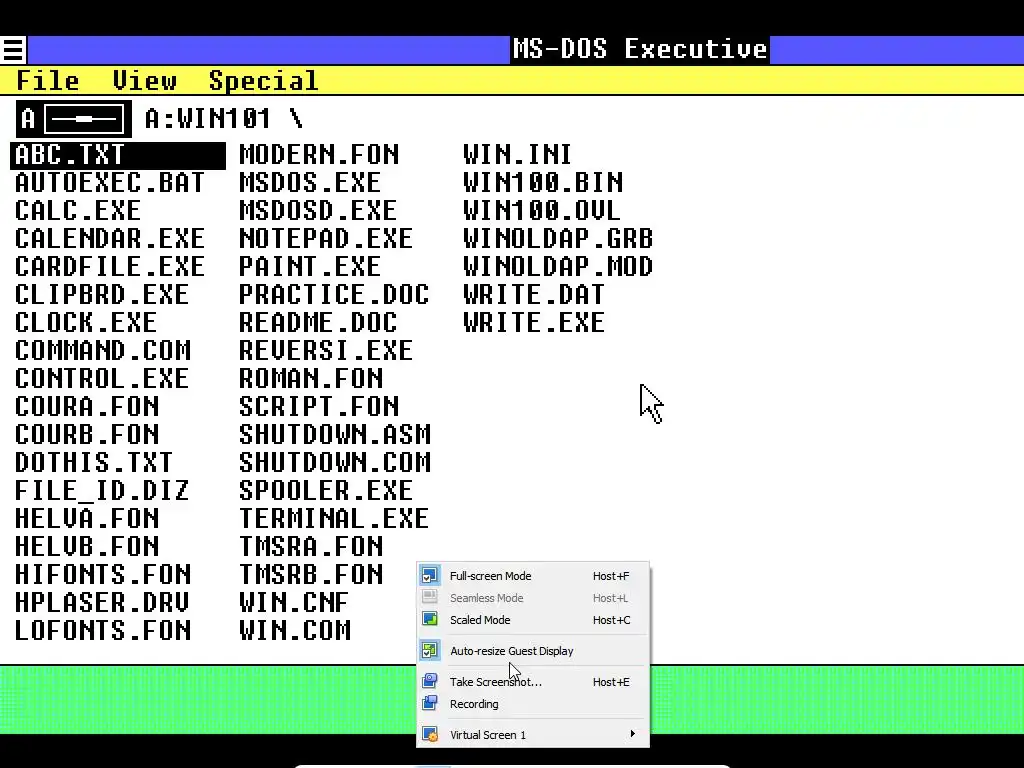Select file HPLASER.DRV

click(102, 603)
